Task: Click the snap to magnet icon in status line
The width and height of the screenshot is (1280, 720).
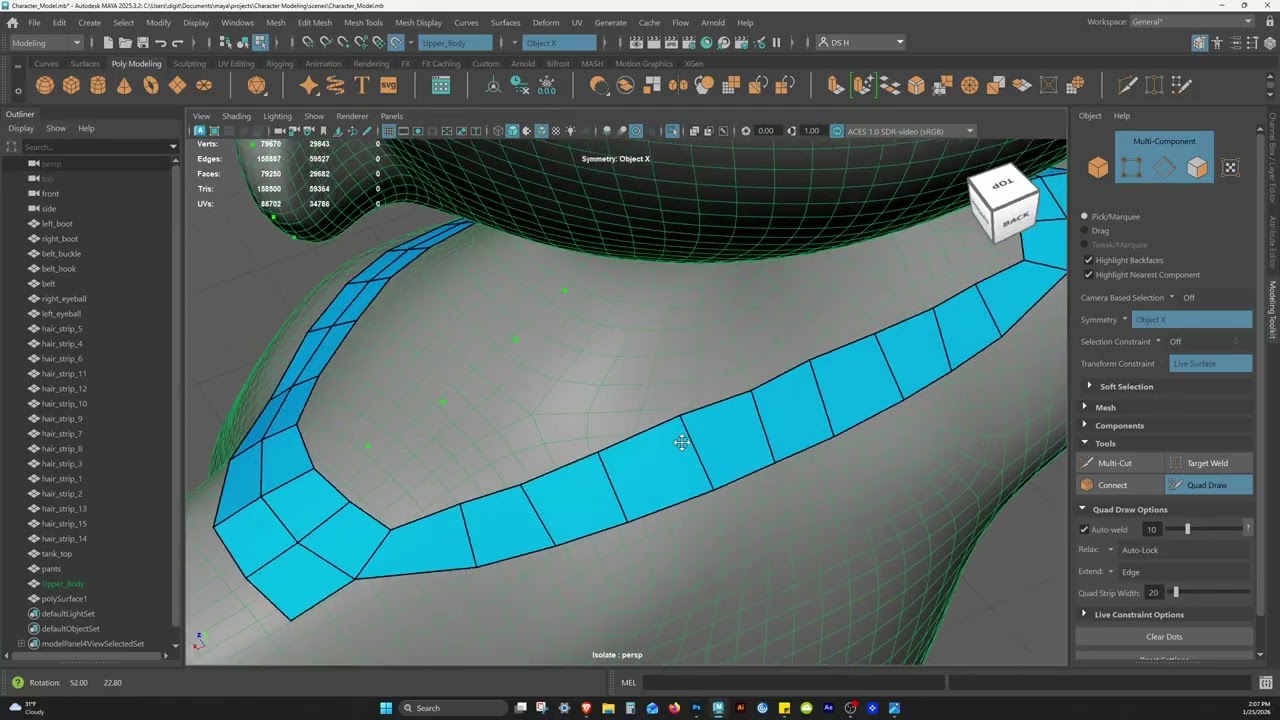Action: pyautogui.click(x=396, y=42)
